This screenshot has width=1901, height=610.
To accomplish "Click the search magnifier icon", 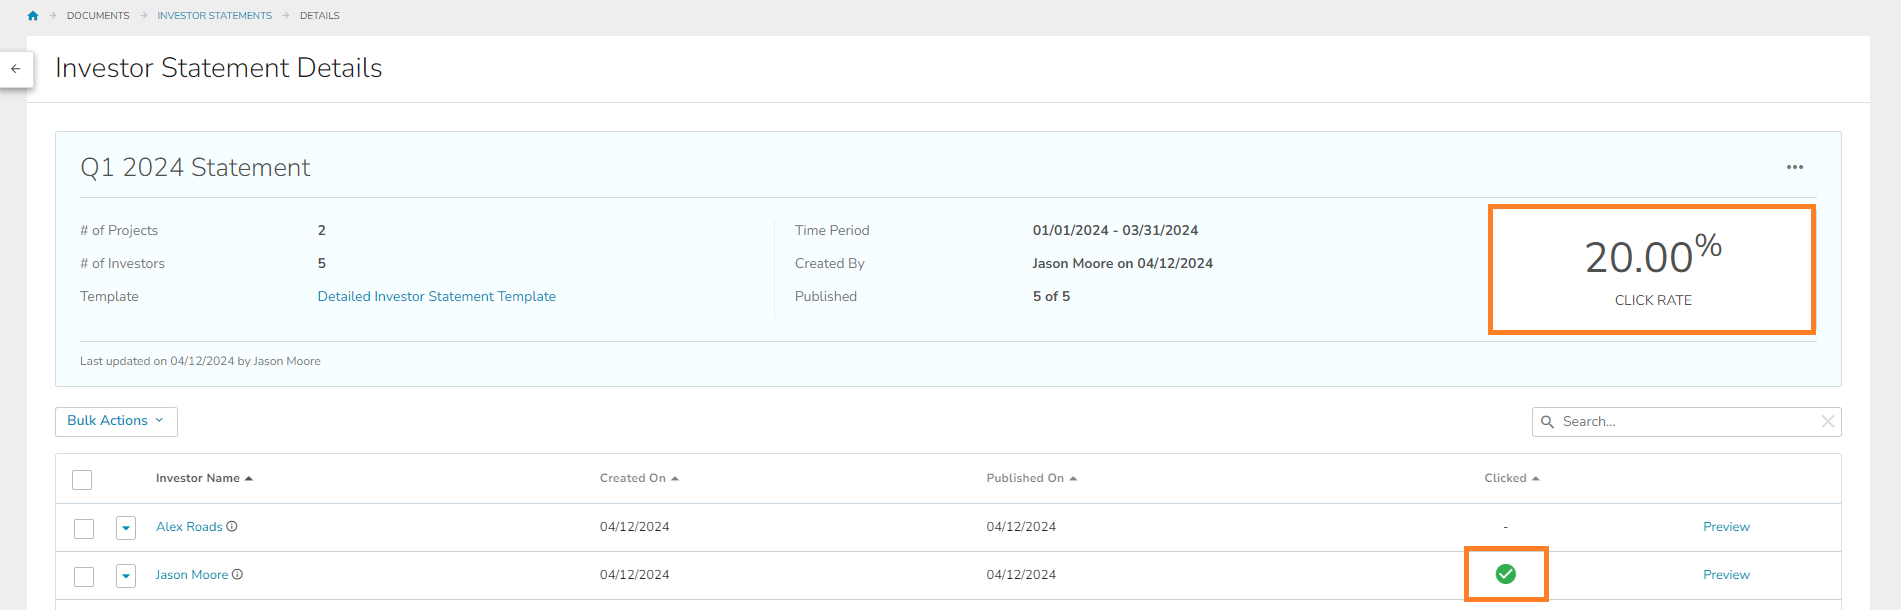I will point(1547,422).
